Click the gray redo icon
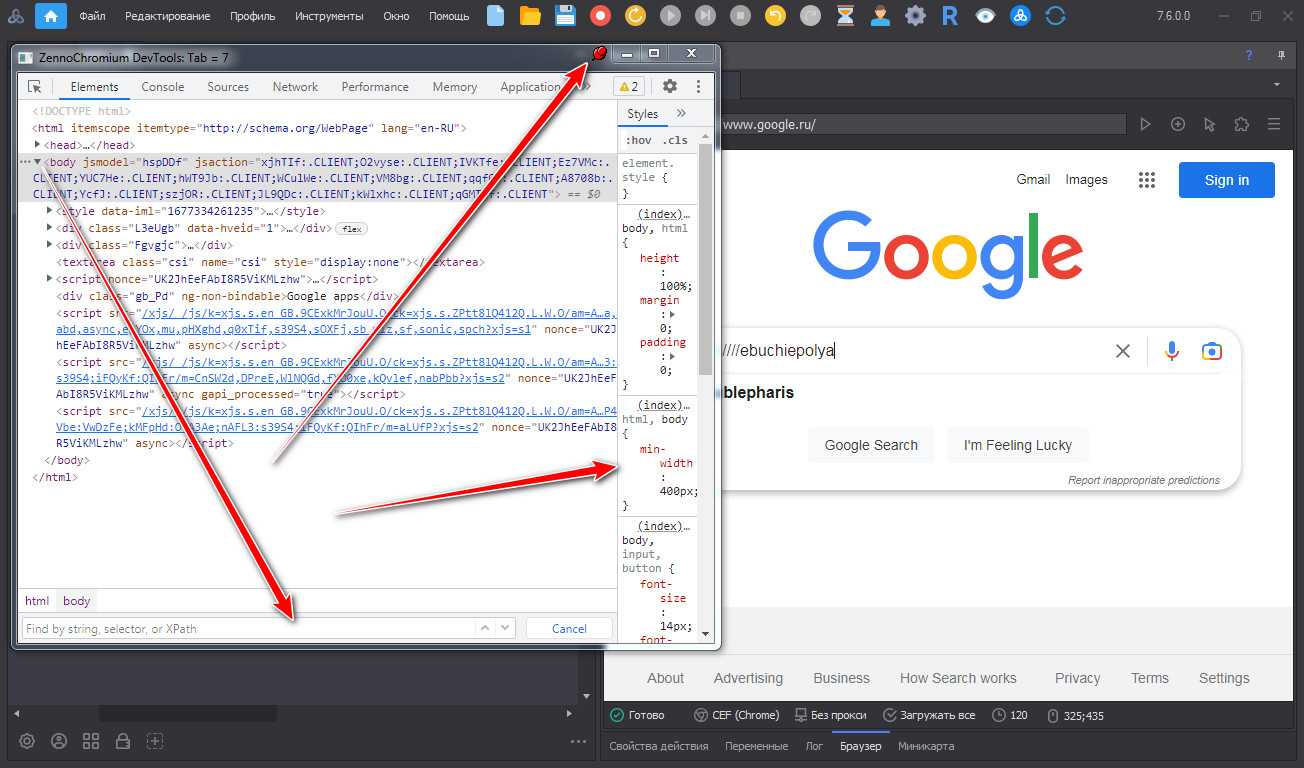 [x=810, y=16]
